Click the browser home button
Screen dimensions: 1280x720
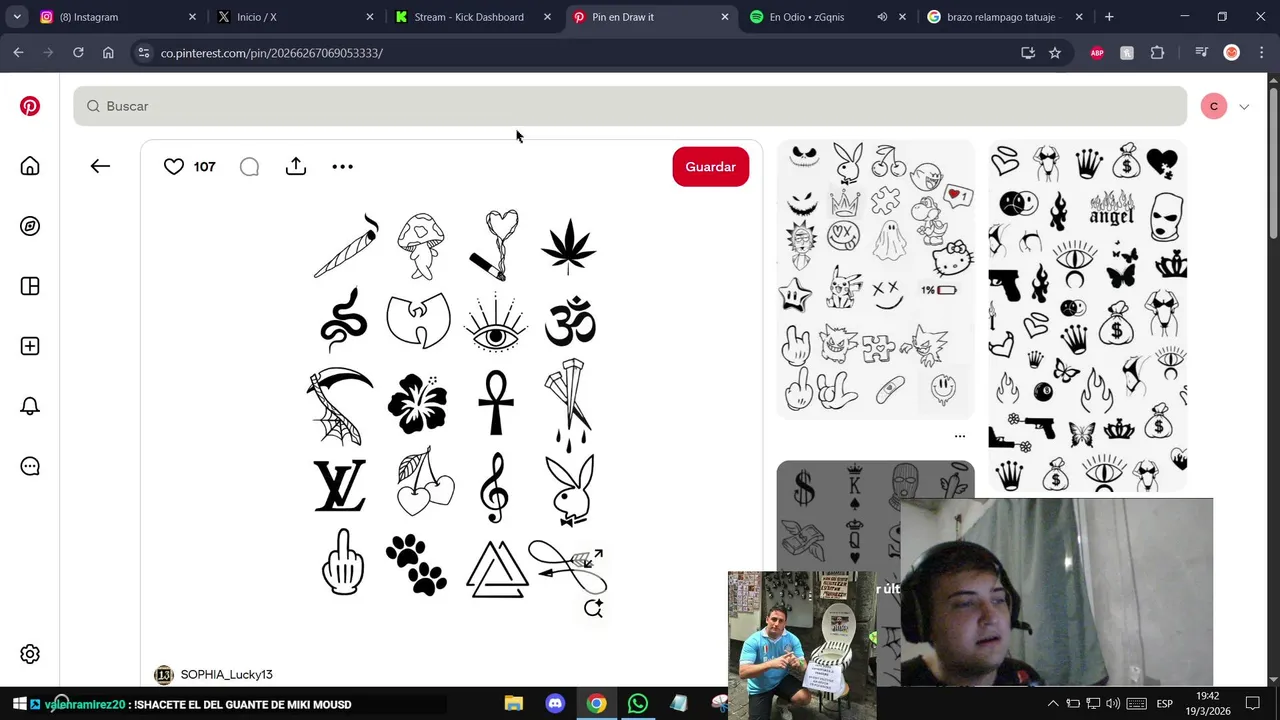[x=108, y=53]
